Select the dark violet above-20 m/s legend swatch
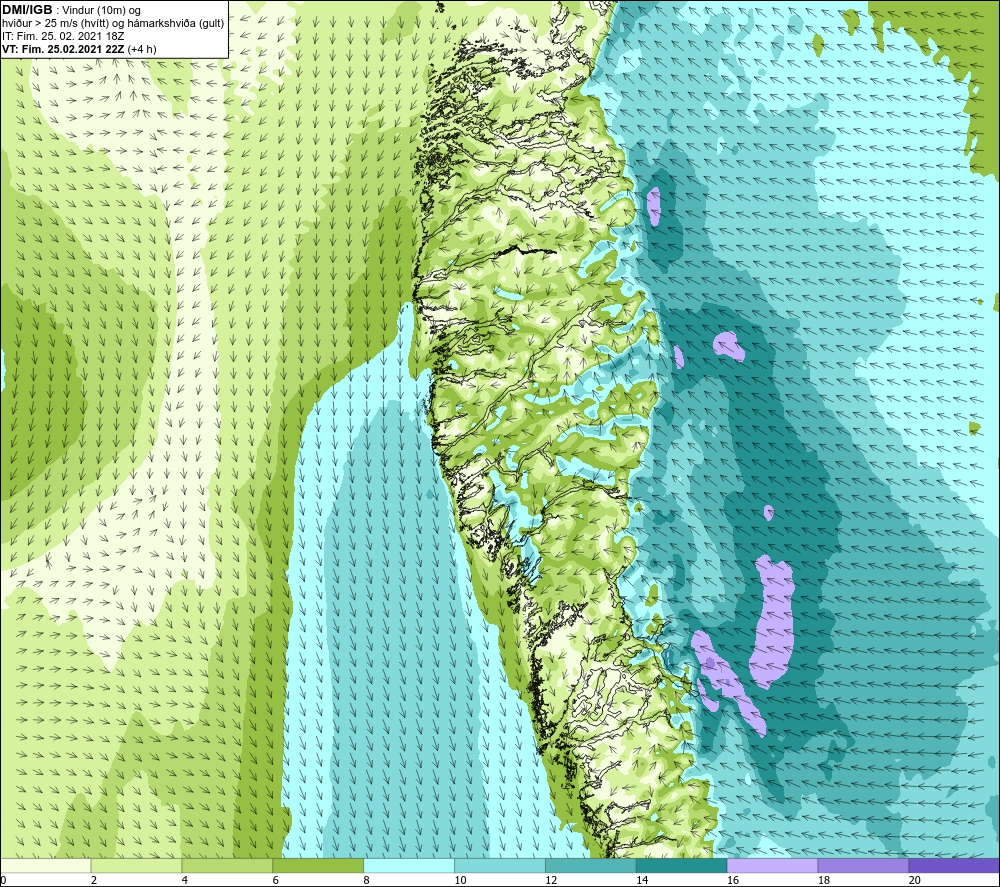 (x=954, y=865)
